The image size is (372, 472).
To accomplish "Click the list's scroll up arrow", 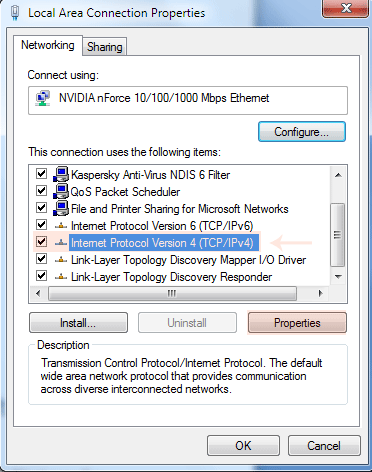I will point(338,175).
